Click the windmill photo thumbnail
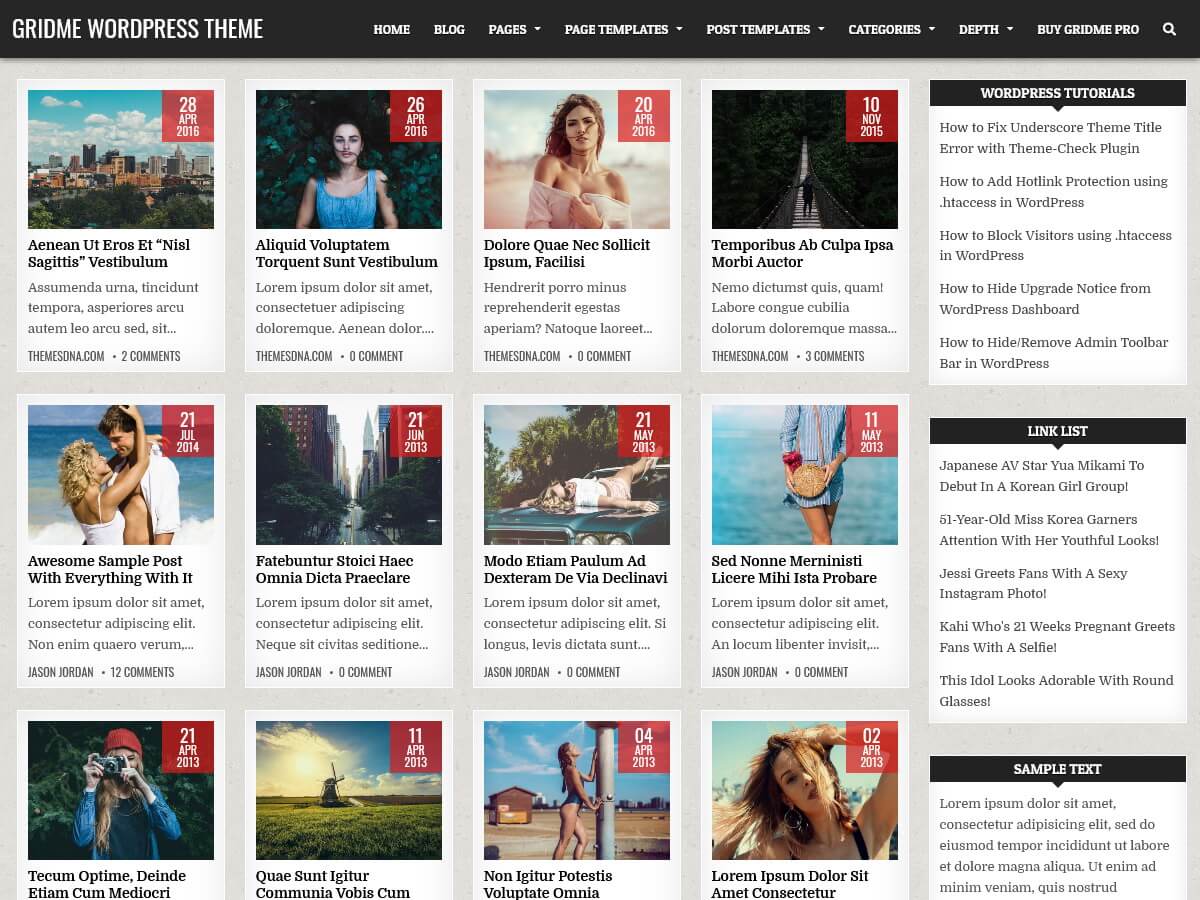 point(348,790)
